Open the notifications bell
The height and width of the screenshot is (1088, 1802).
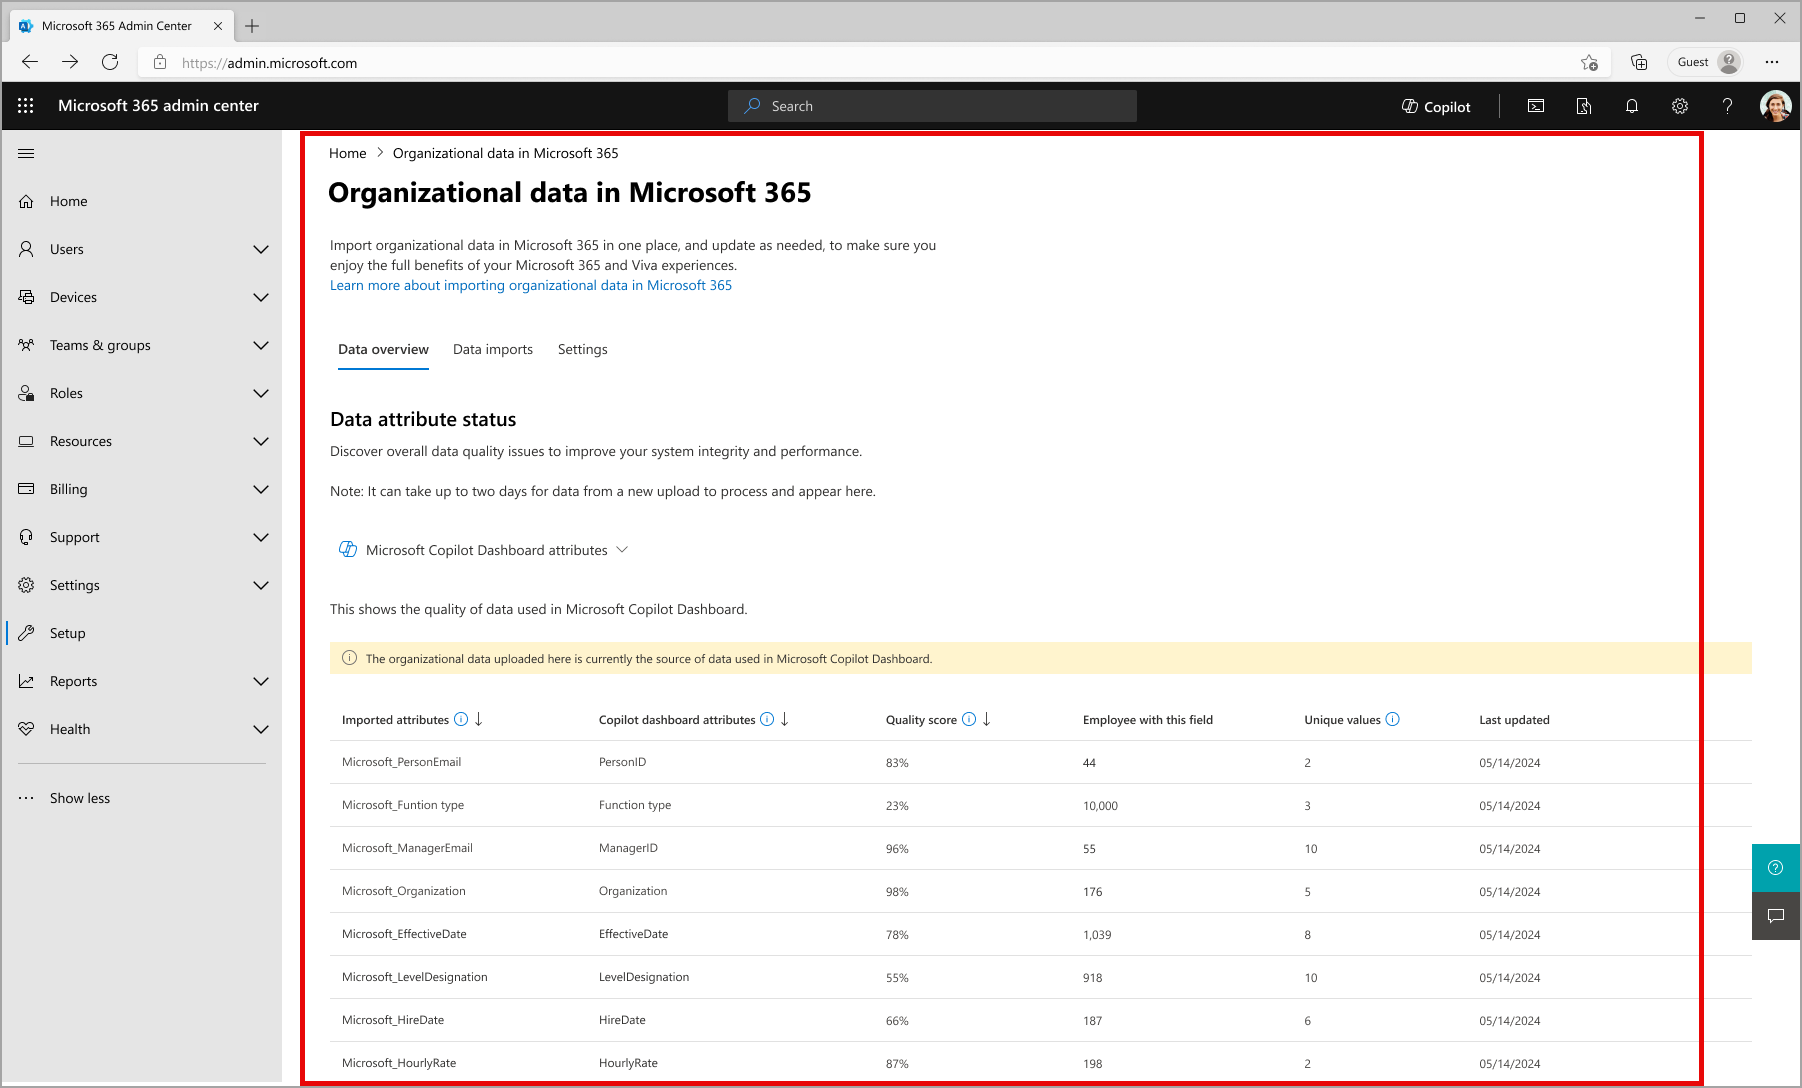[1632, 106]
